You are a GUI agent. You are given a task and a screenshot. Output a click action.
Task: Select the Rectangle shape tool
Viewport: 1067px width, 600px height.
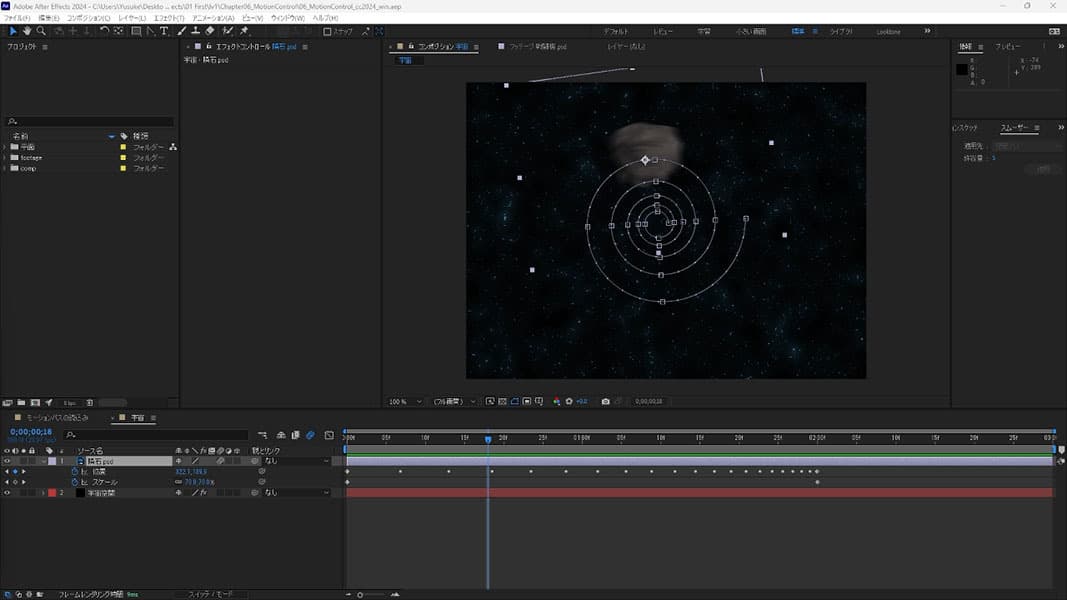point(136,31)
